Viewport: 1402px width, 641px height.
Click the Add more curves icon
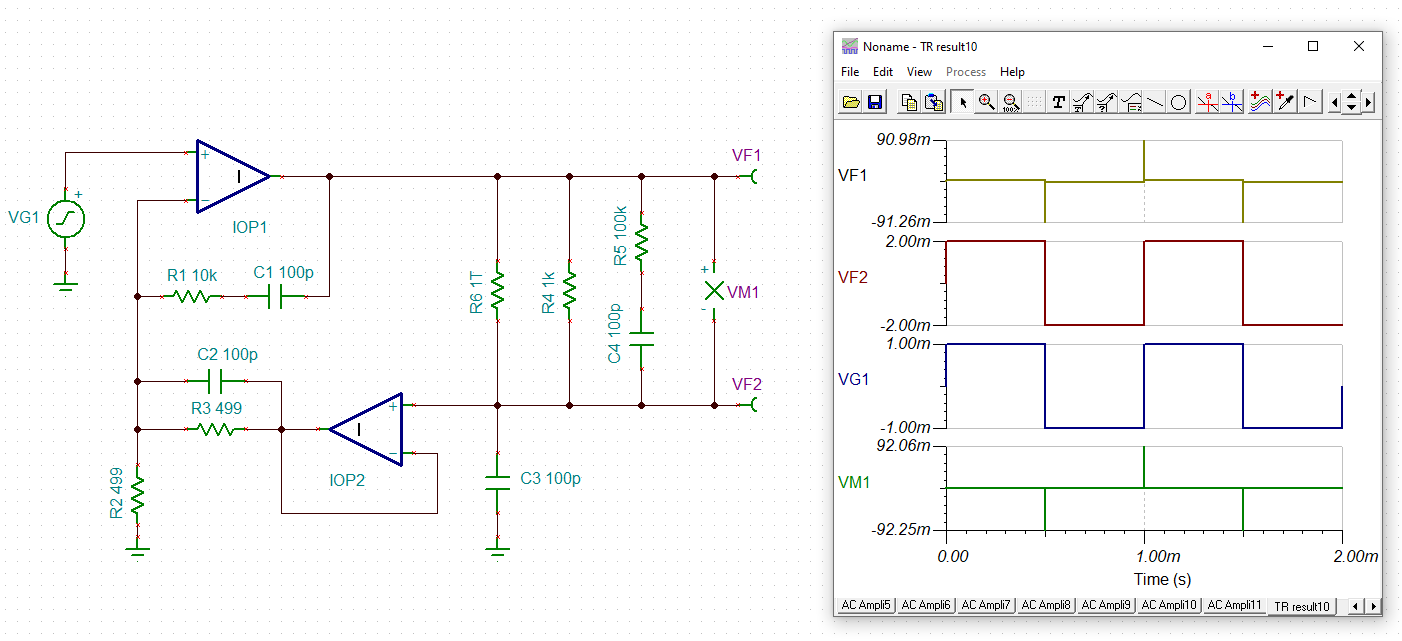click(x=1260, y=102)
